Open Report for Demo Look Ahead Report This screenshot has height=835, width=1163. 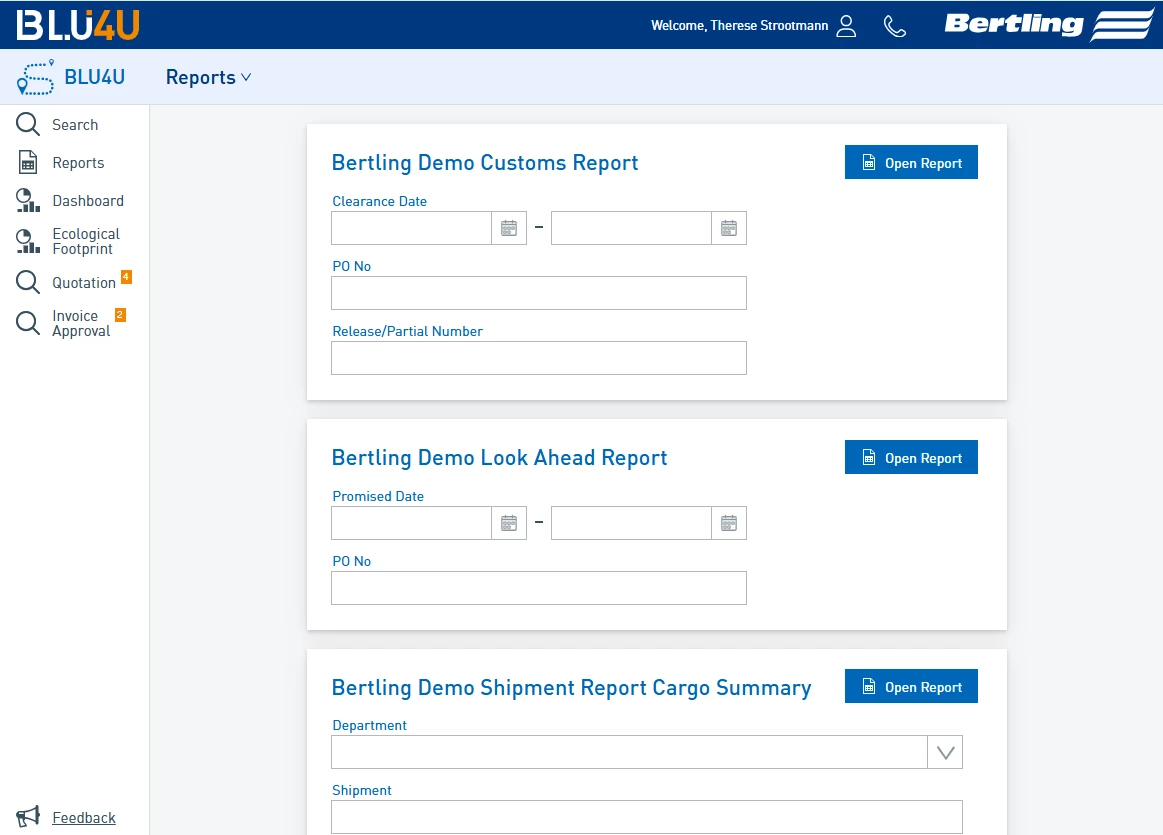(911, 458)
